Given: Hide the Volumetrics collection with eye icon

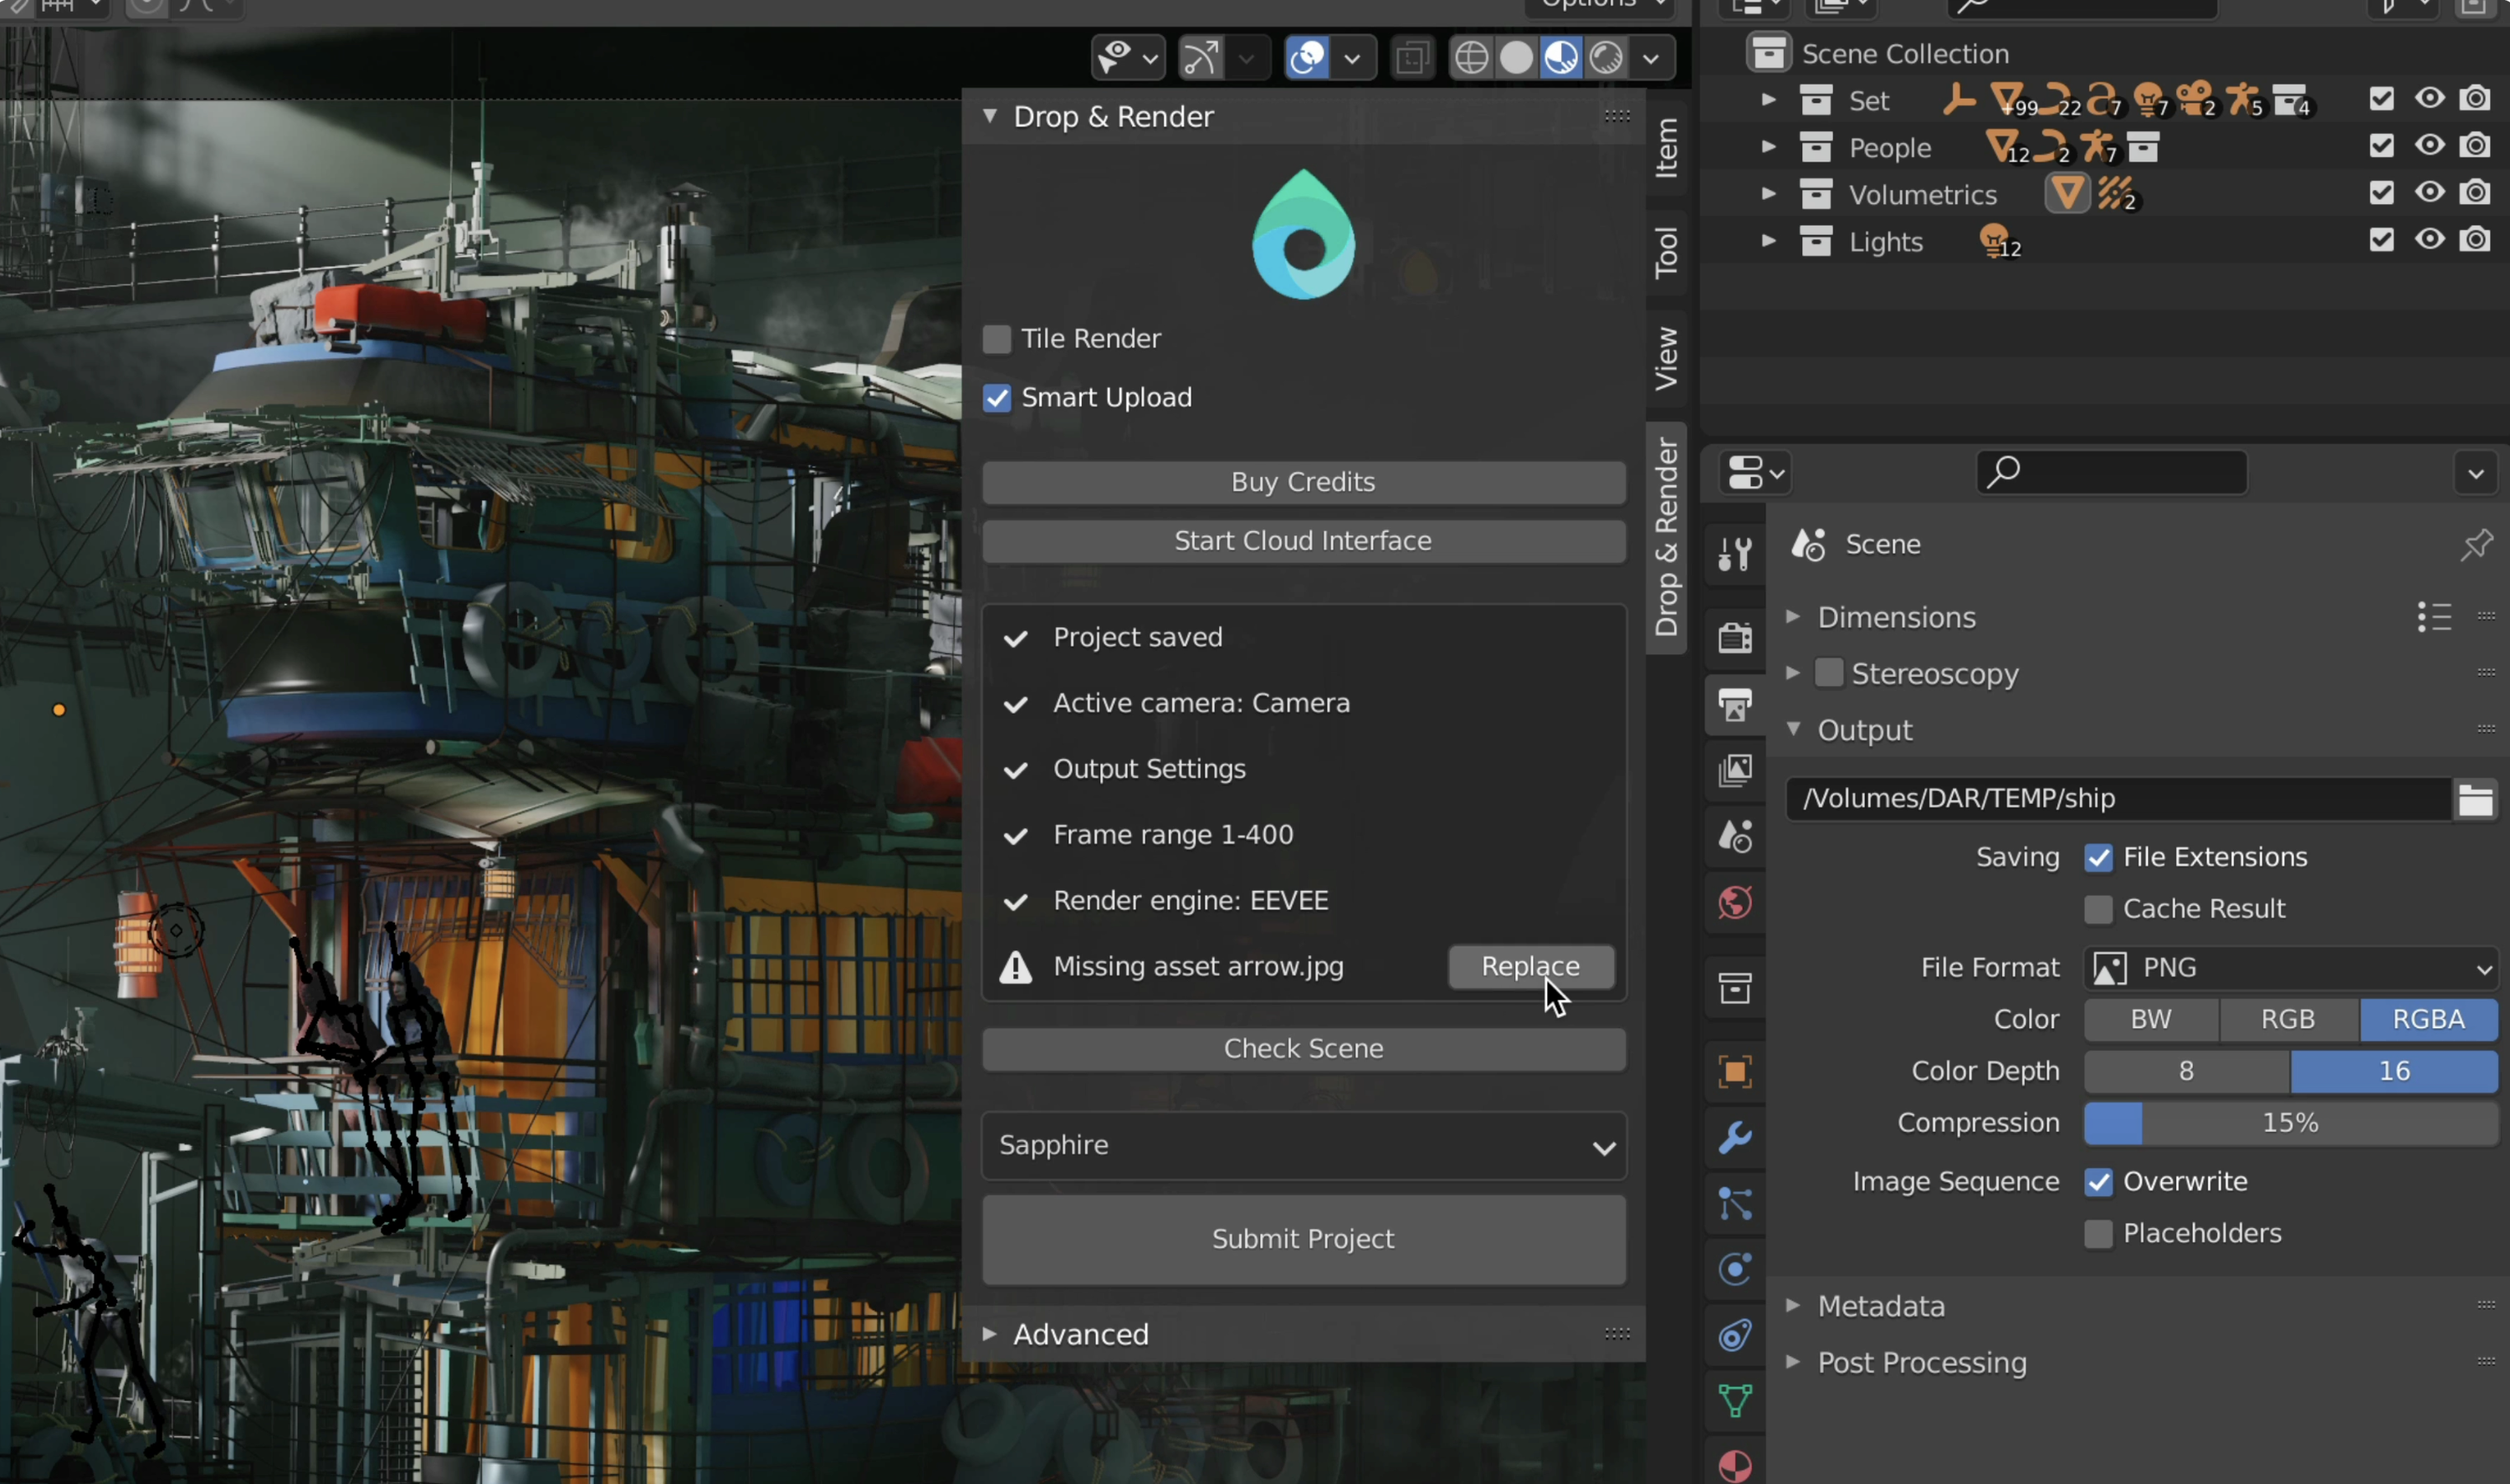Looking at the screenshot, I should (2429, 193).
